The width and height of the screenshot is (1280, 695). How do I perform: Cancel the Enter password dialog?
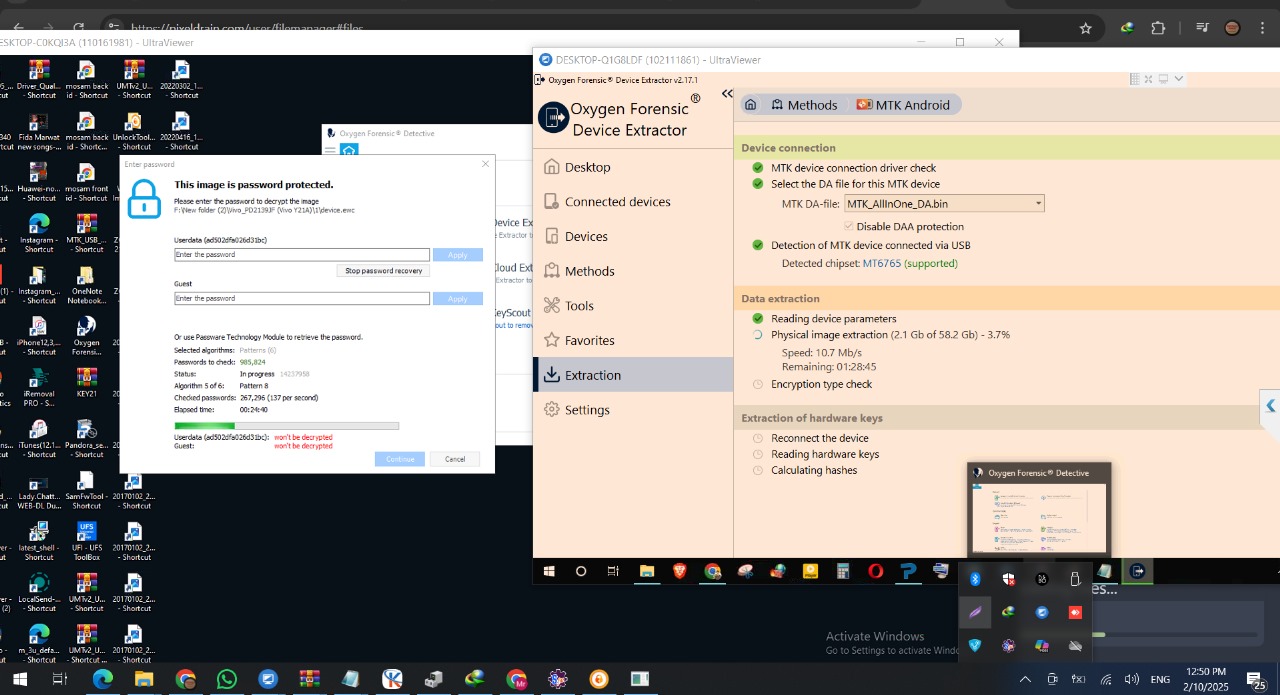(455, 459)
